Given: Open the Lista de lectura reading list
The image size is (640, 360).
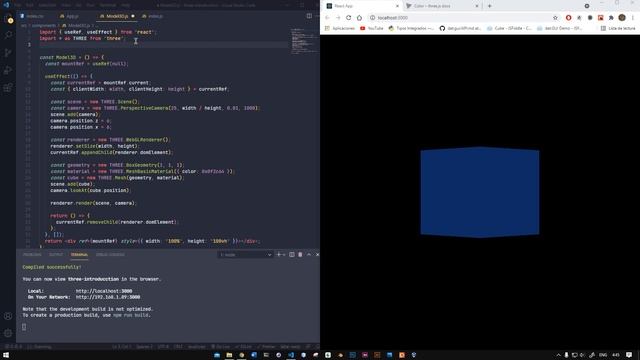Looking at the screenshot, I should pos(618,29).
